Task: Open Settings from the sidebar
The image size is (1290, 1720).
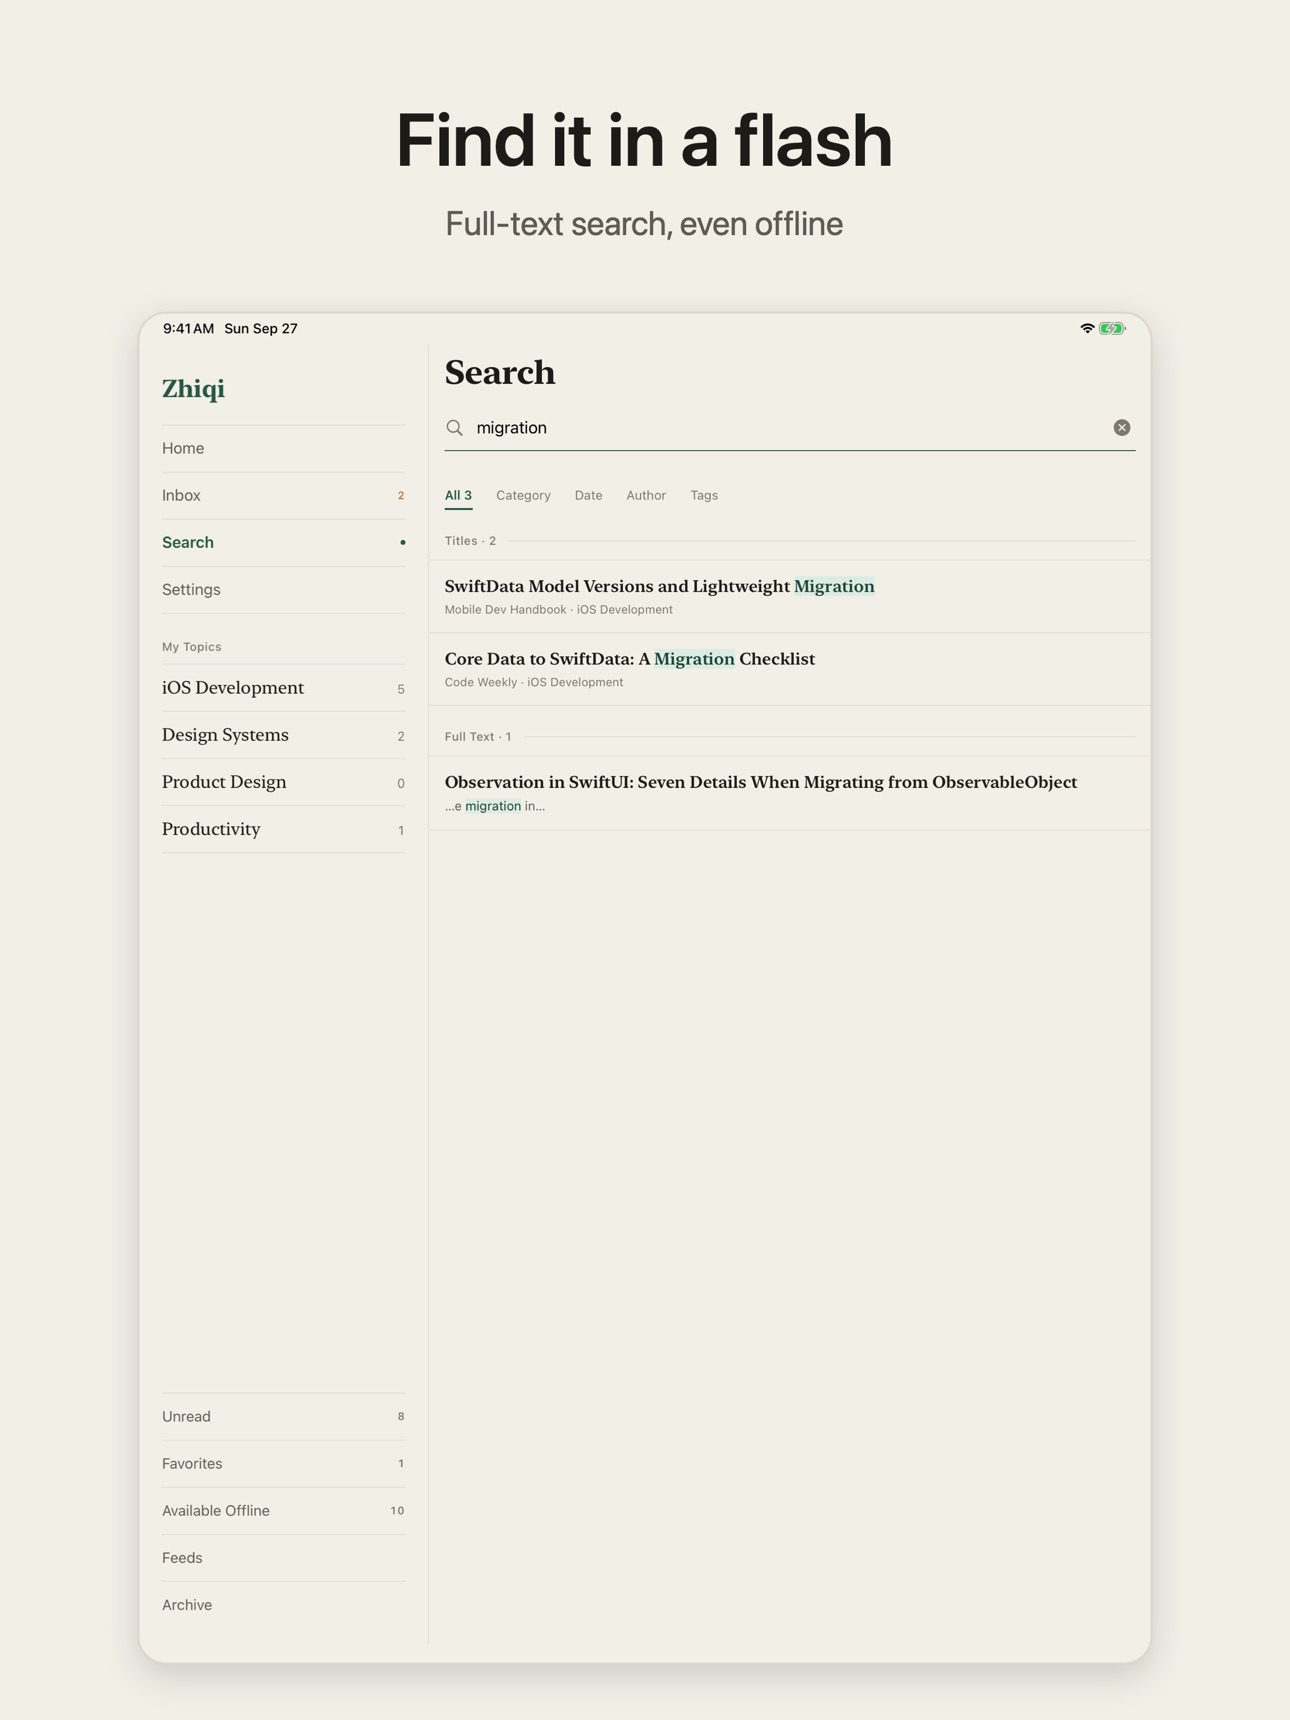Action: coord(284,589)
